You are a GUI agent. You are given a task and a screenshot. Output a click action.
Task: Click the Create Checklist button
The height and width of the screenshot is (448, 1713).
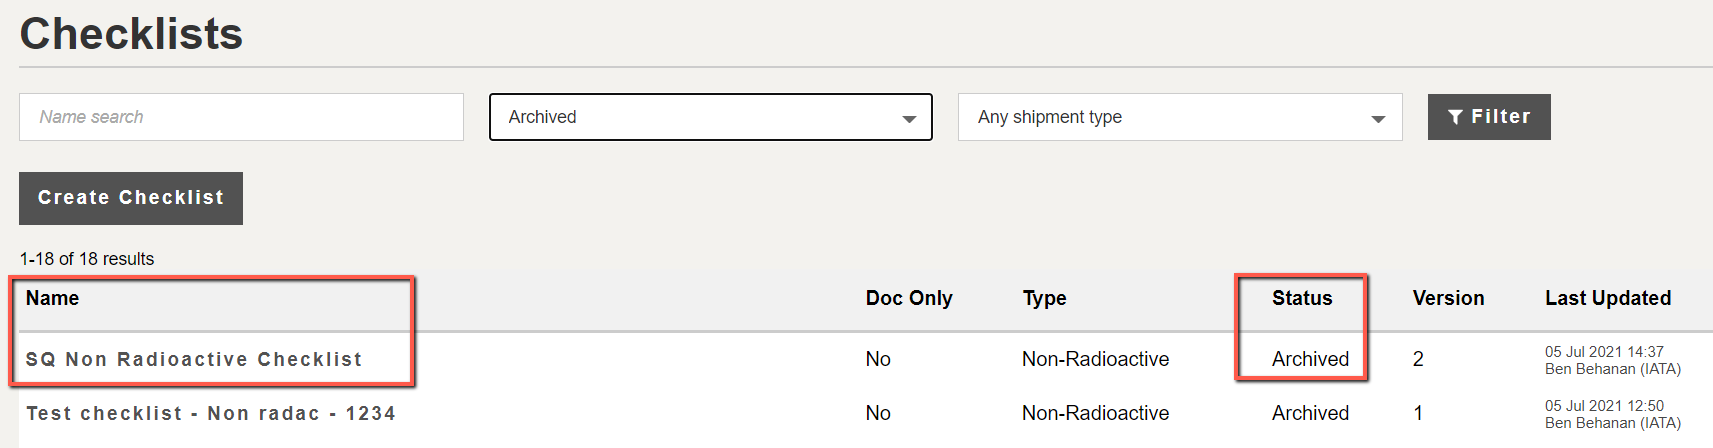coord(131,198)
